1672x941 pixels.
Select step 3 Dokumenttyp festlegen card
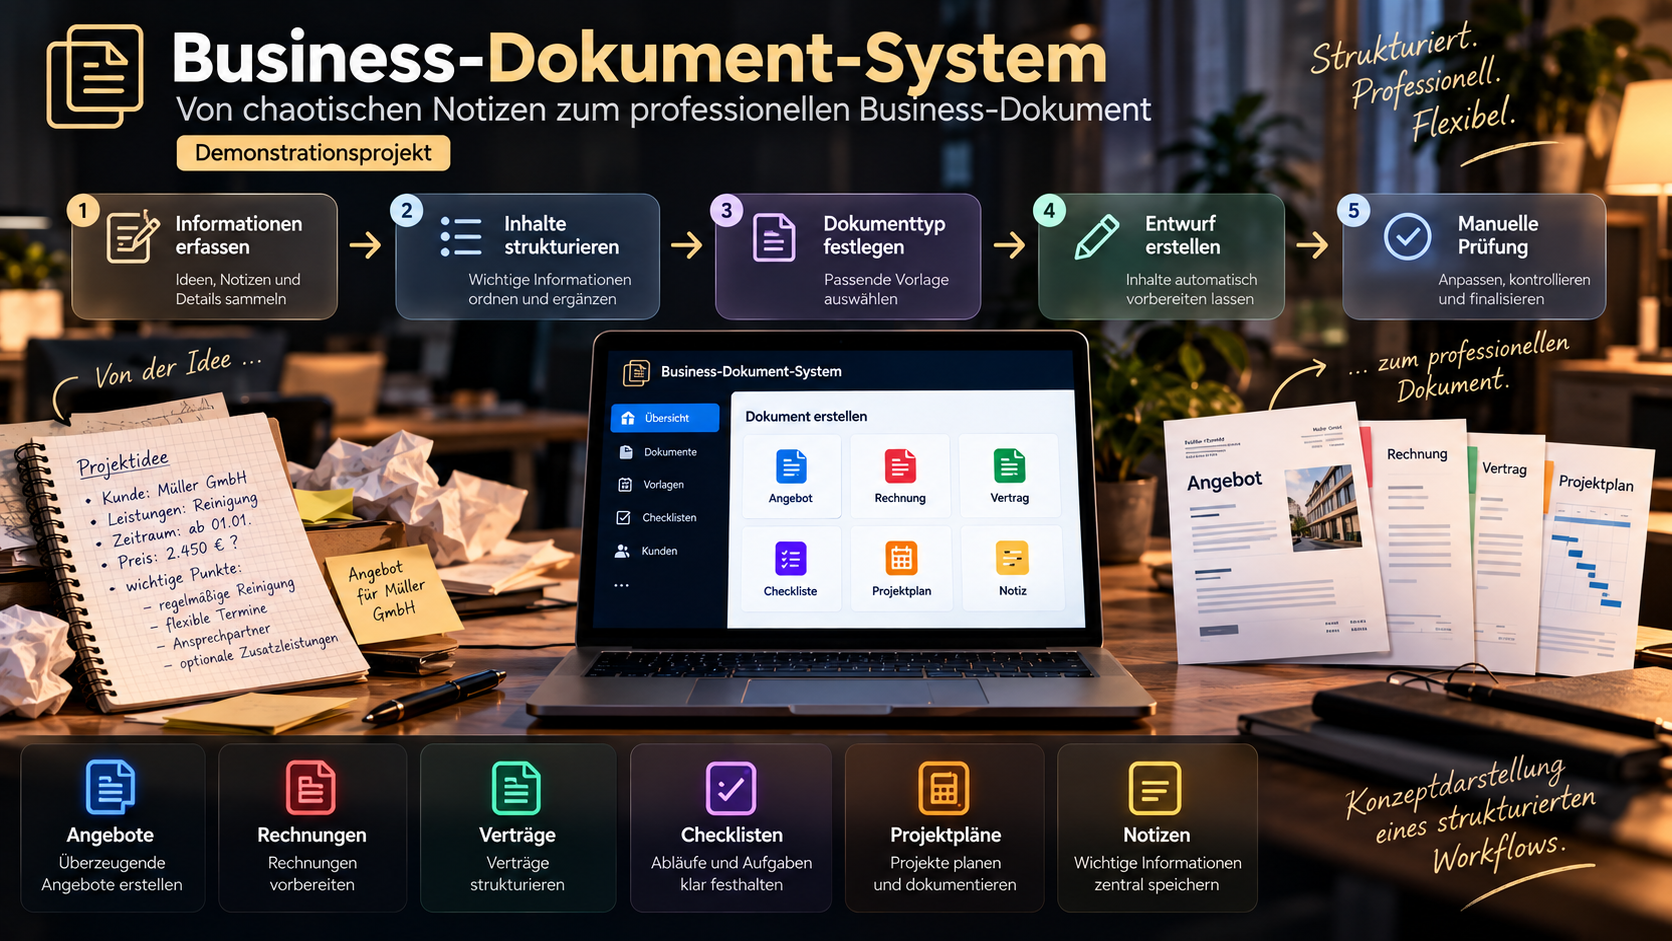(x=848, y=257)
